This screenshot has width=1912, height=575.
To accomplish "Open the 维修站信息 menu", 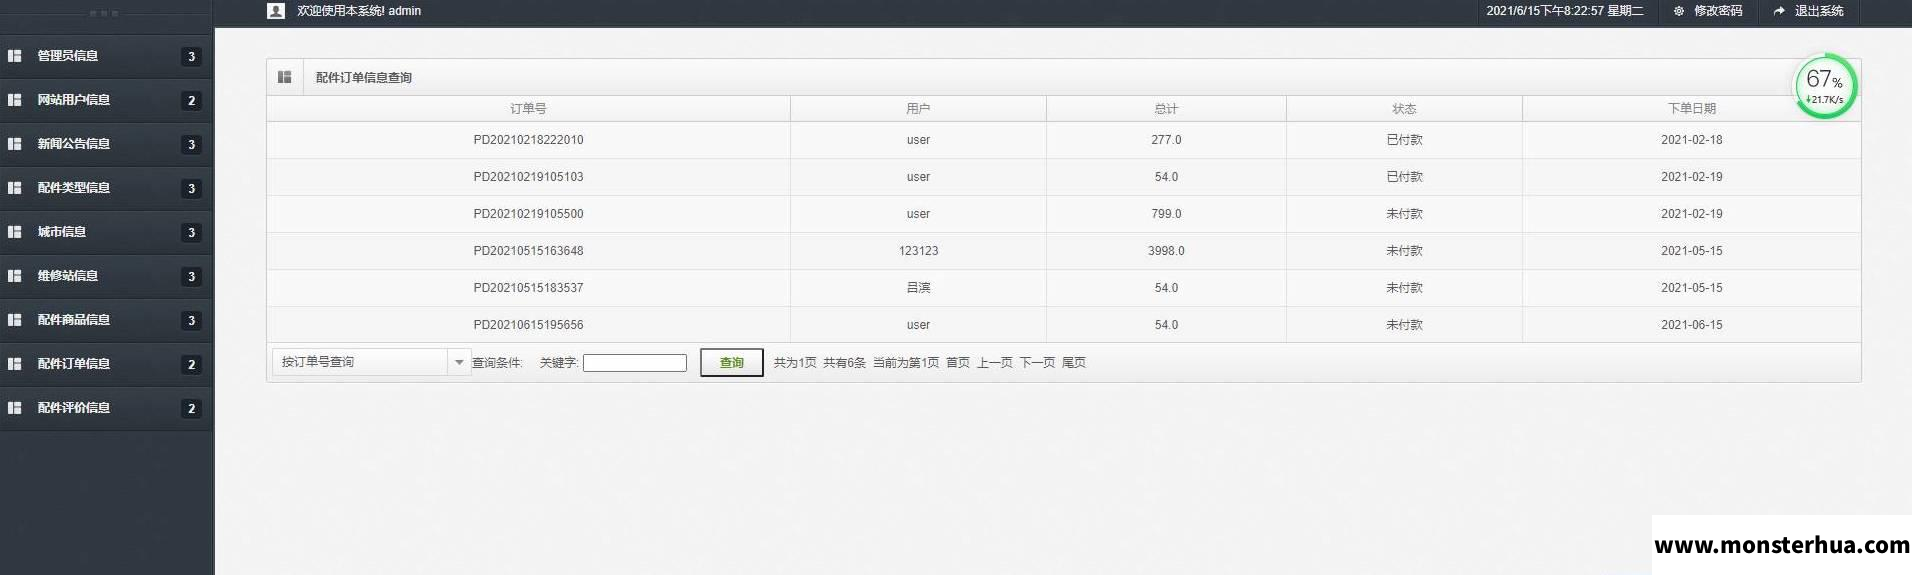I will pyautogui.click(x=106, y=276).
